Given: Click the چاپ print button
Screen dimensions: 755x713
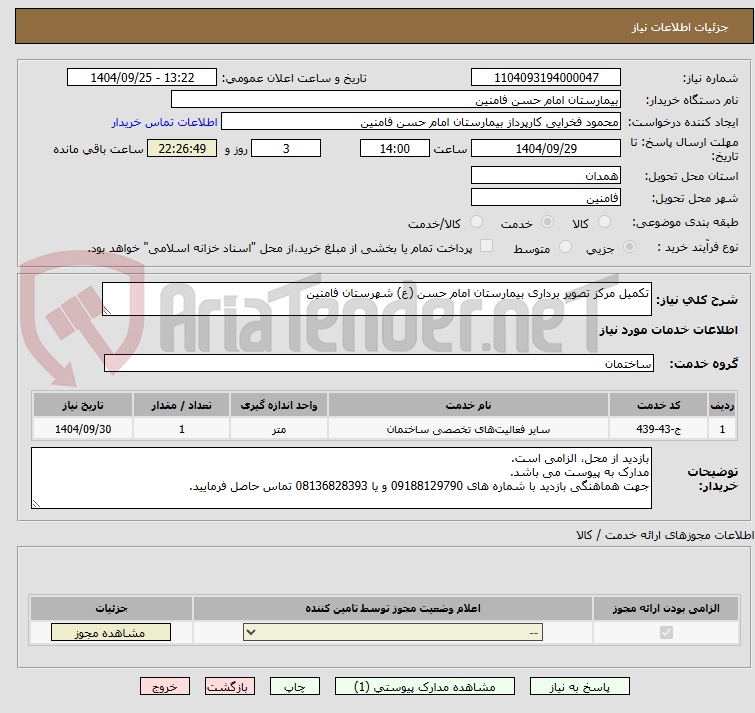Looking at the screenshot, I should click(x=295, y=687).
